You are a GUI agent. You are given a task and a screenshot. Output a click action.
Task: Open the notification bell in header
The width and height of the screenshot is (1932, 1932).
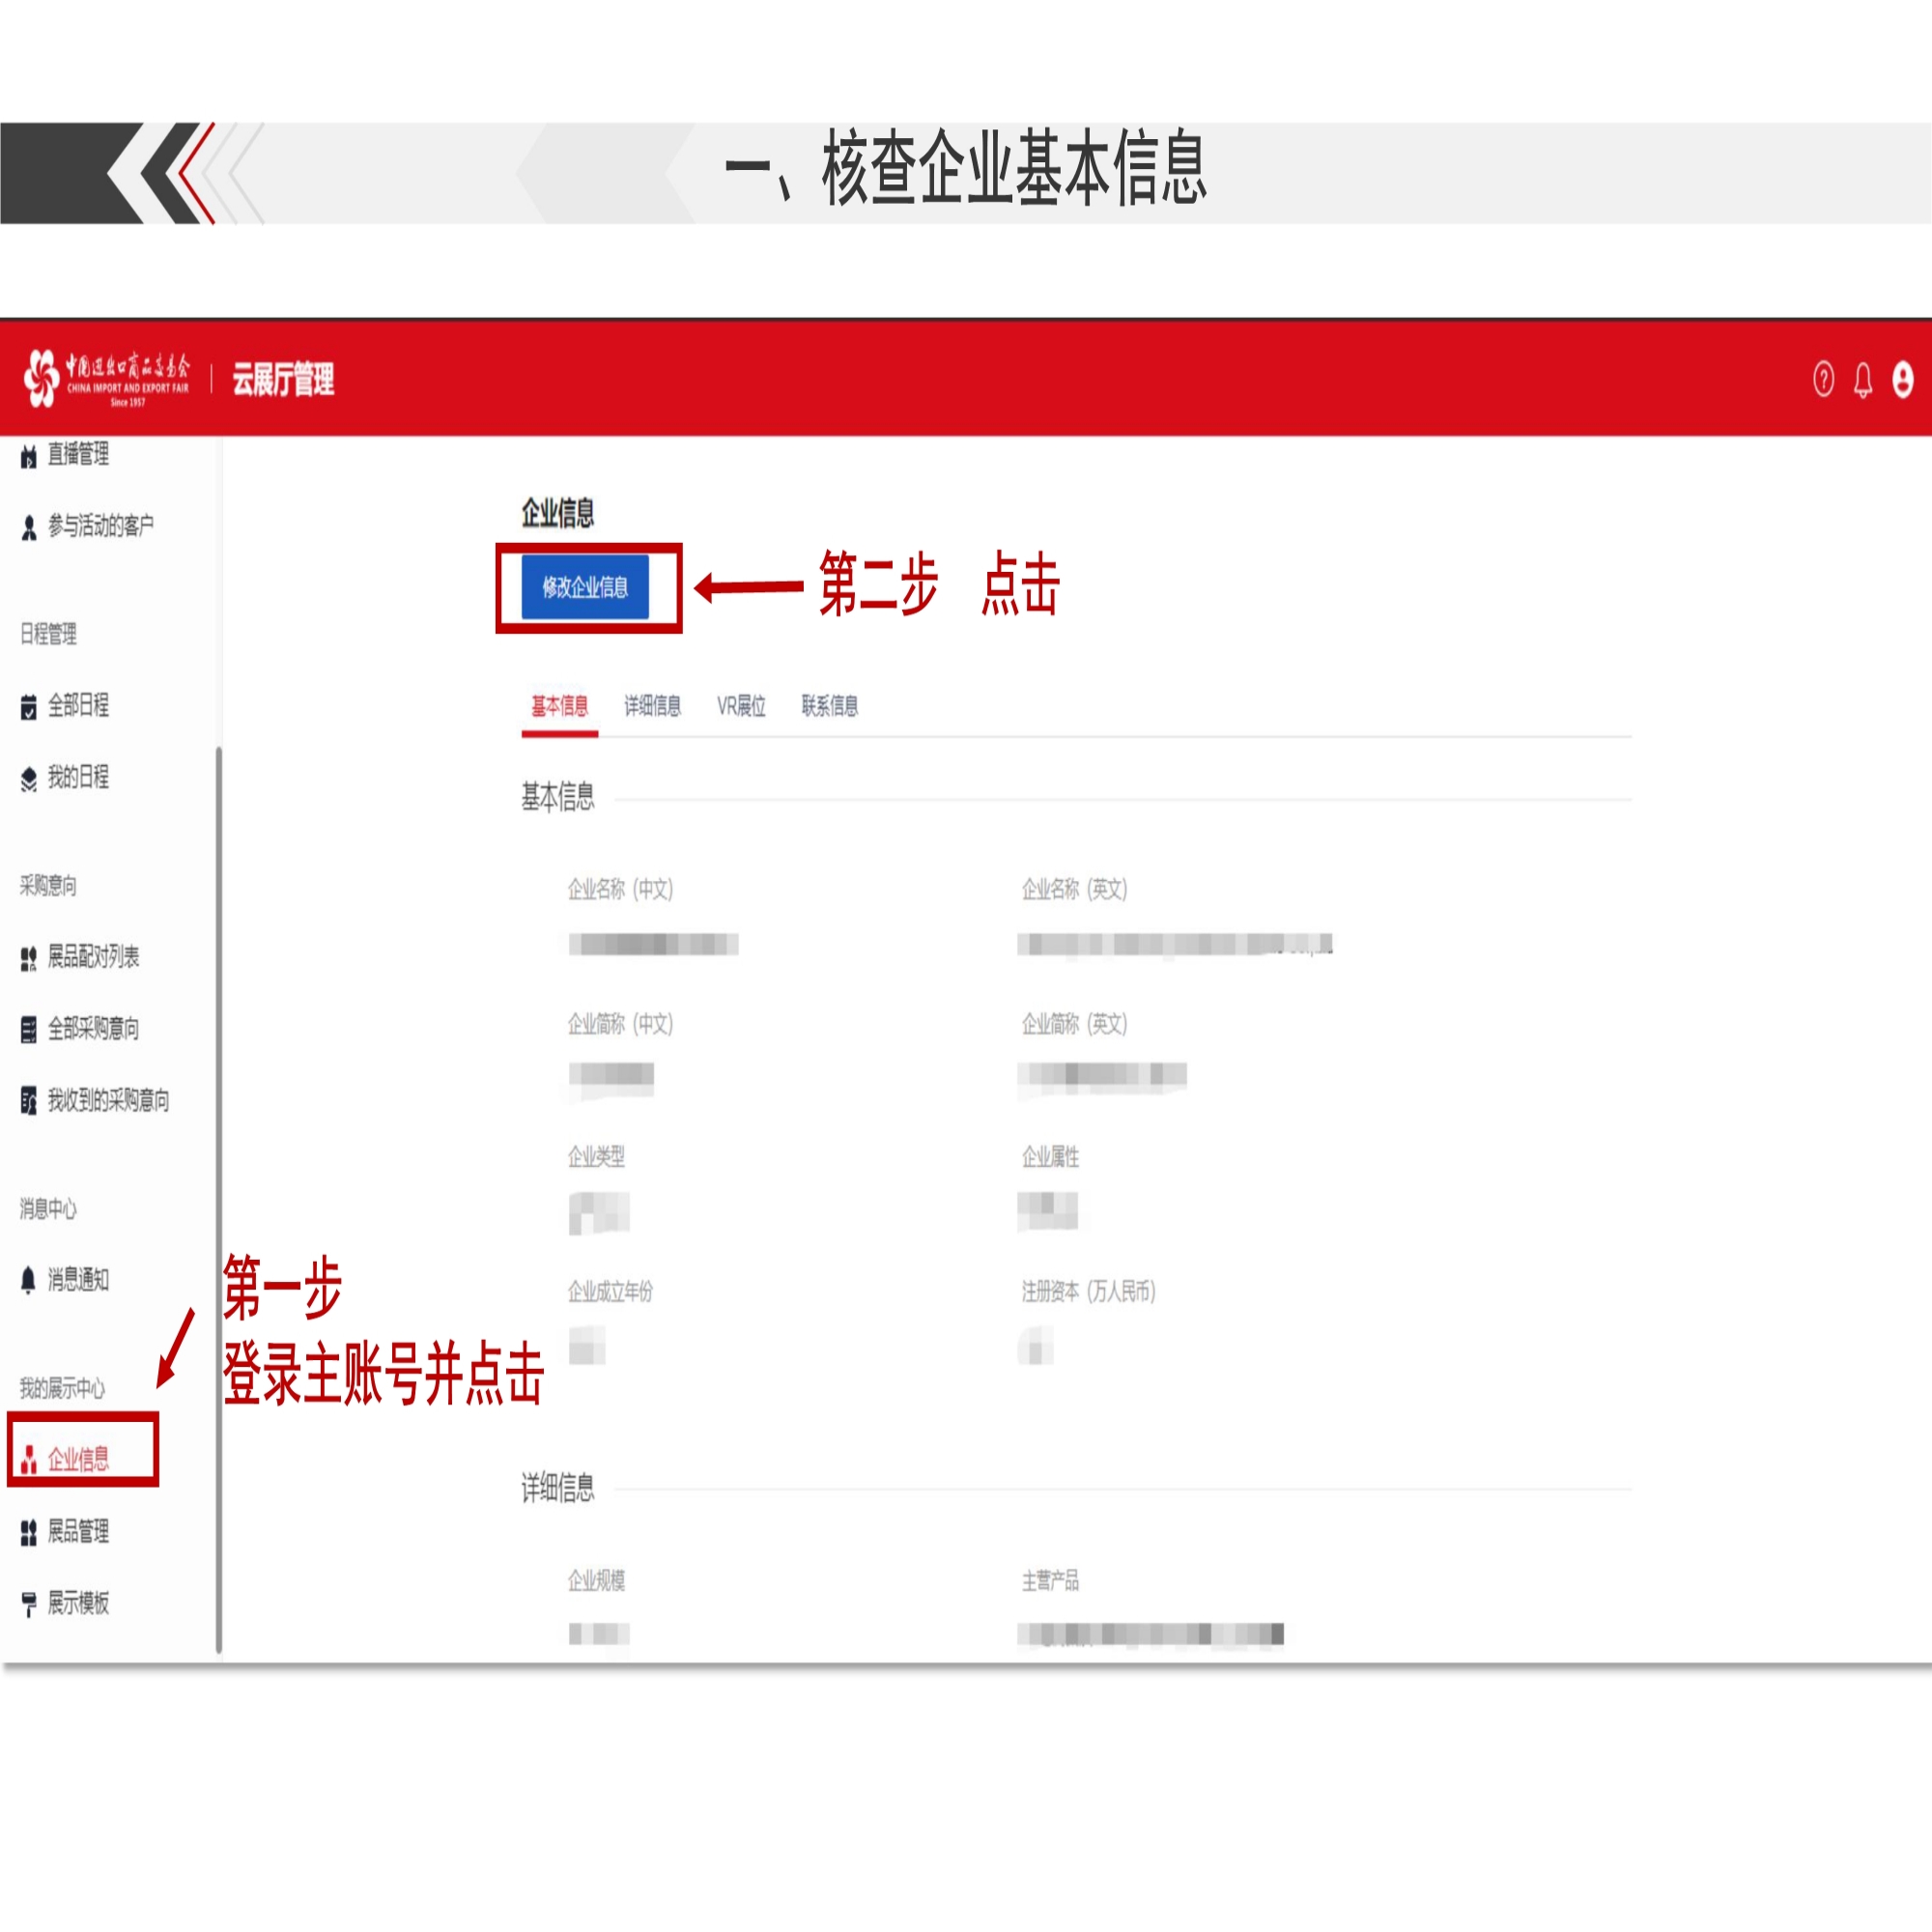click(1862, 380)
